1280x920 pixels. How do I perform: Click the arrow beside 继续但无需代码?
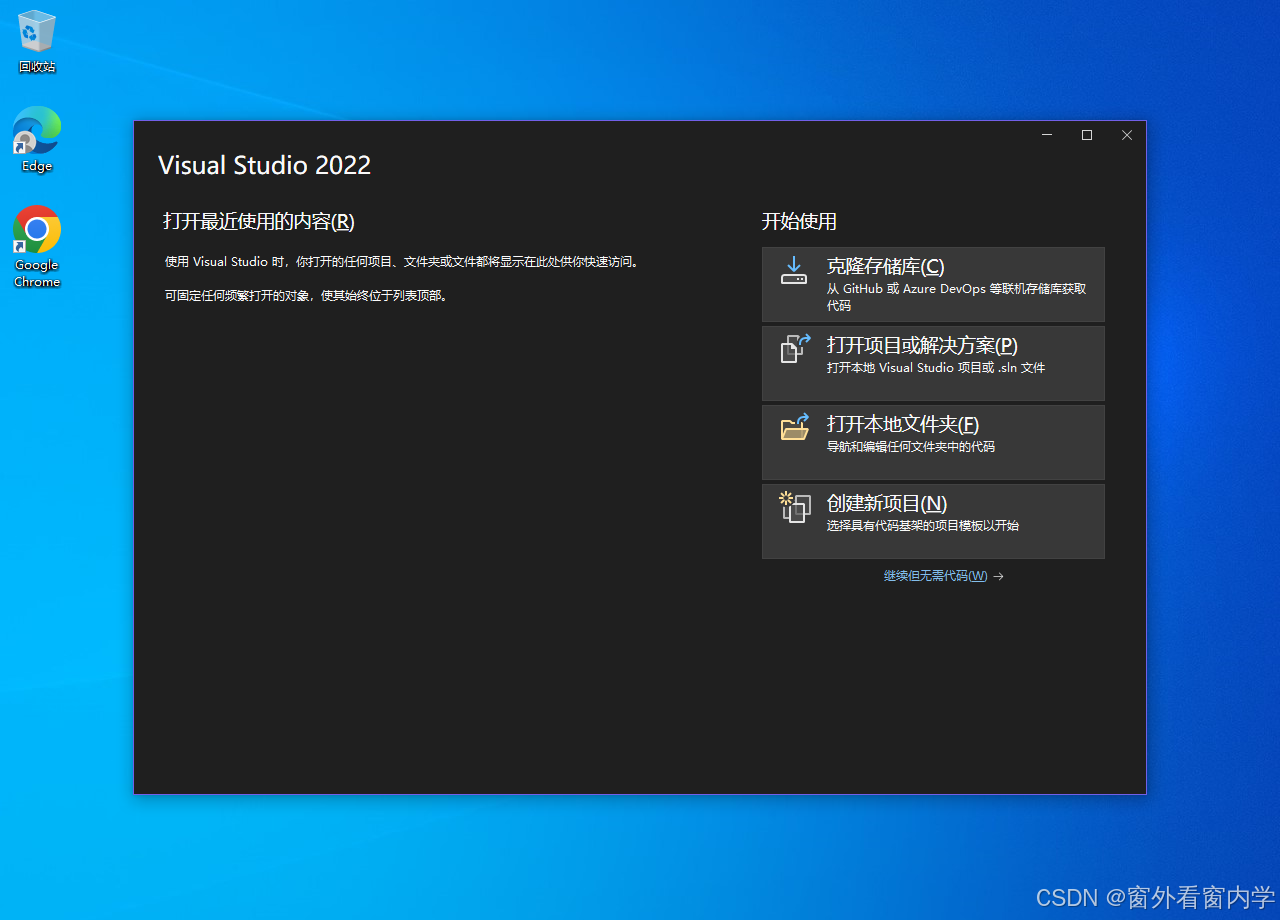998,576
